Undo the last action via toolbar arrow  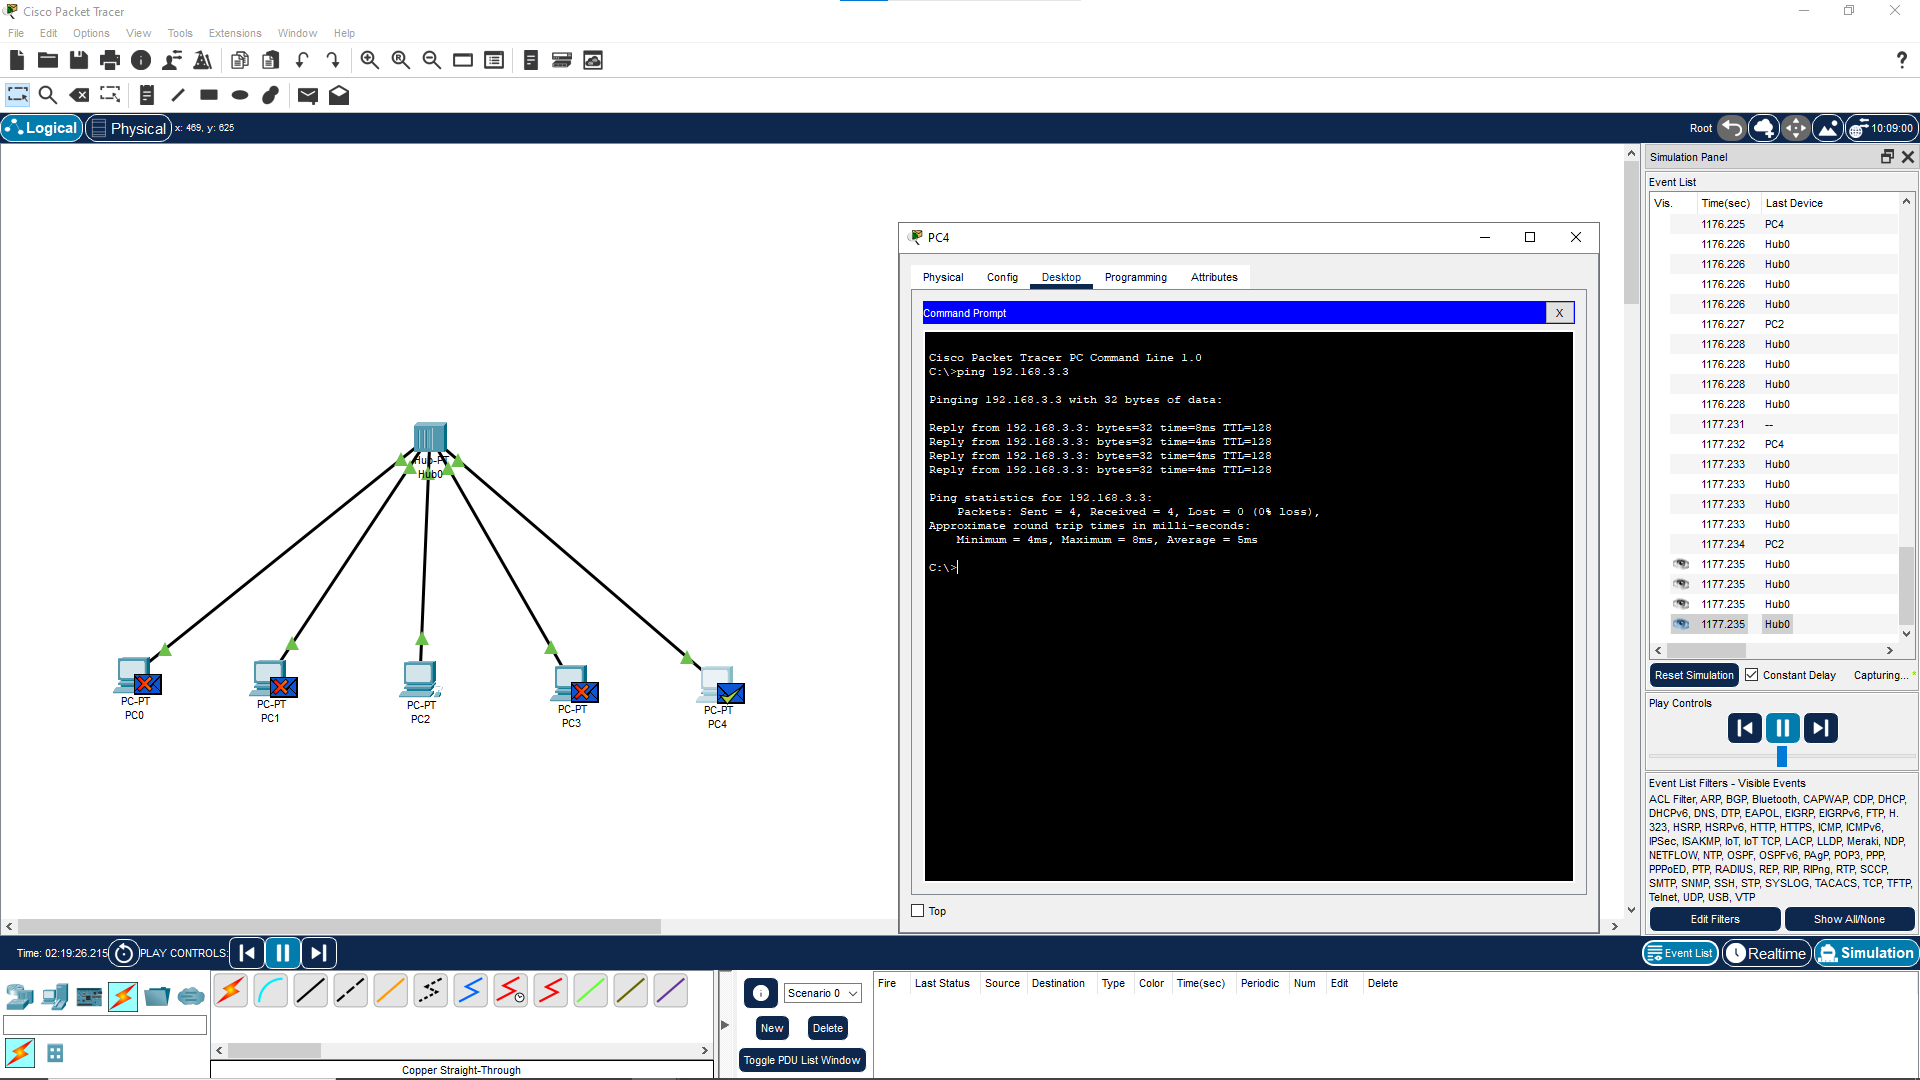[302, 61]
